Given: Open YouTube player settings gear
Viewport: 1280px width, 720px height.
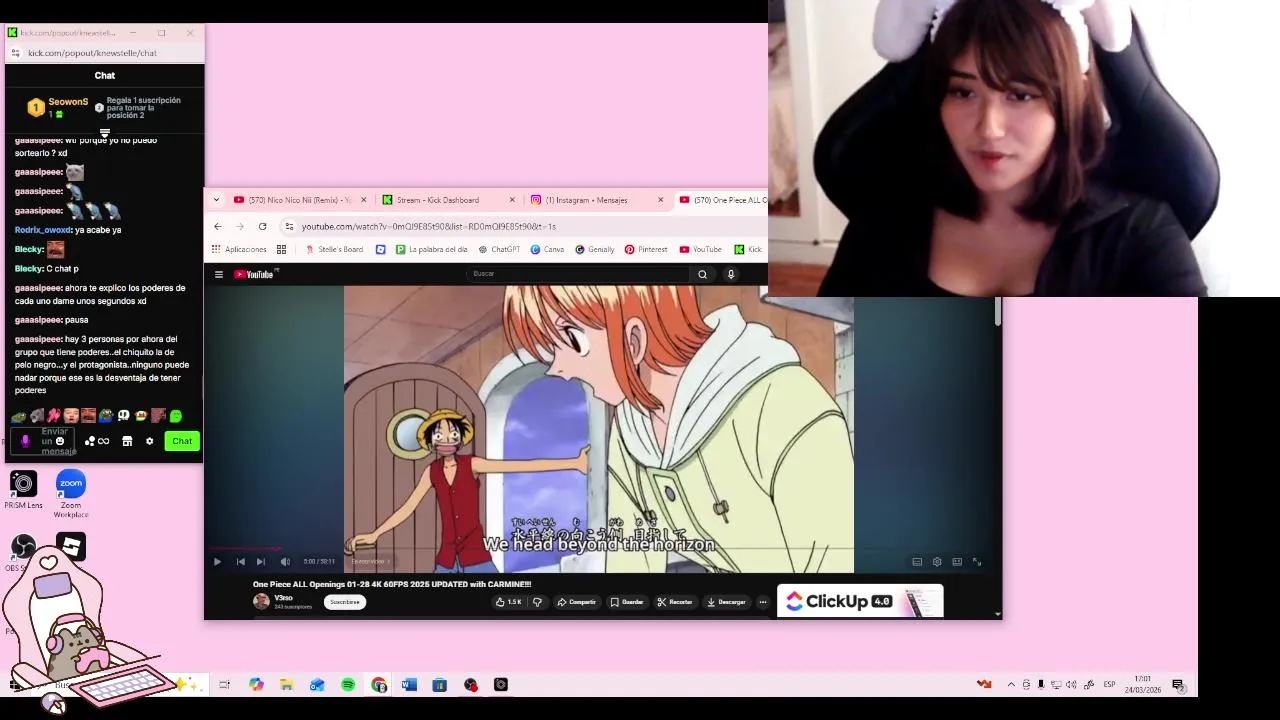Looking at the screenshot, I should [937, 562].
